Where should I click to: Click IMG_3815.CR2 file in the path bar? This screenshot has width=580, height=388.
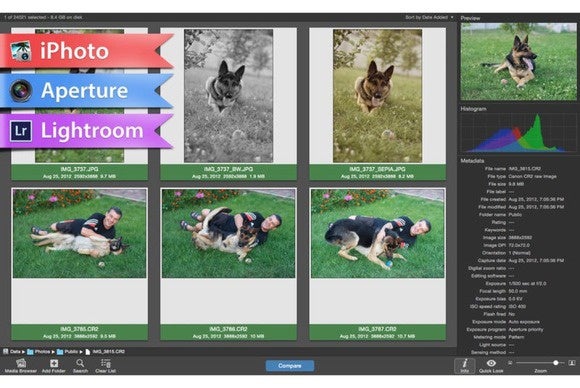[105, 352]
